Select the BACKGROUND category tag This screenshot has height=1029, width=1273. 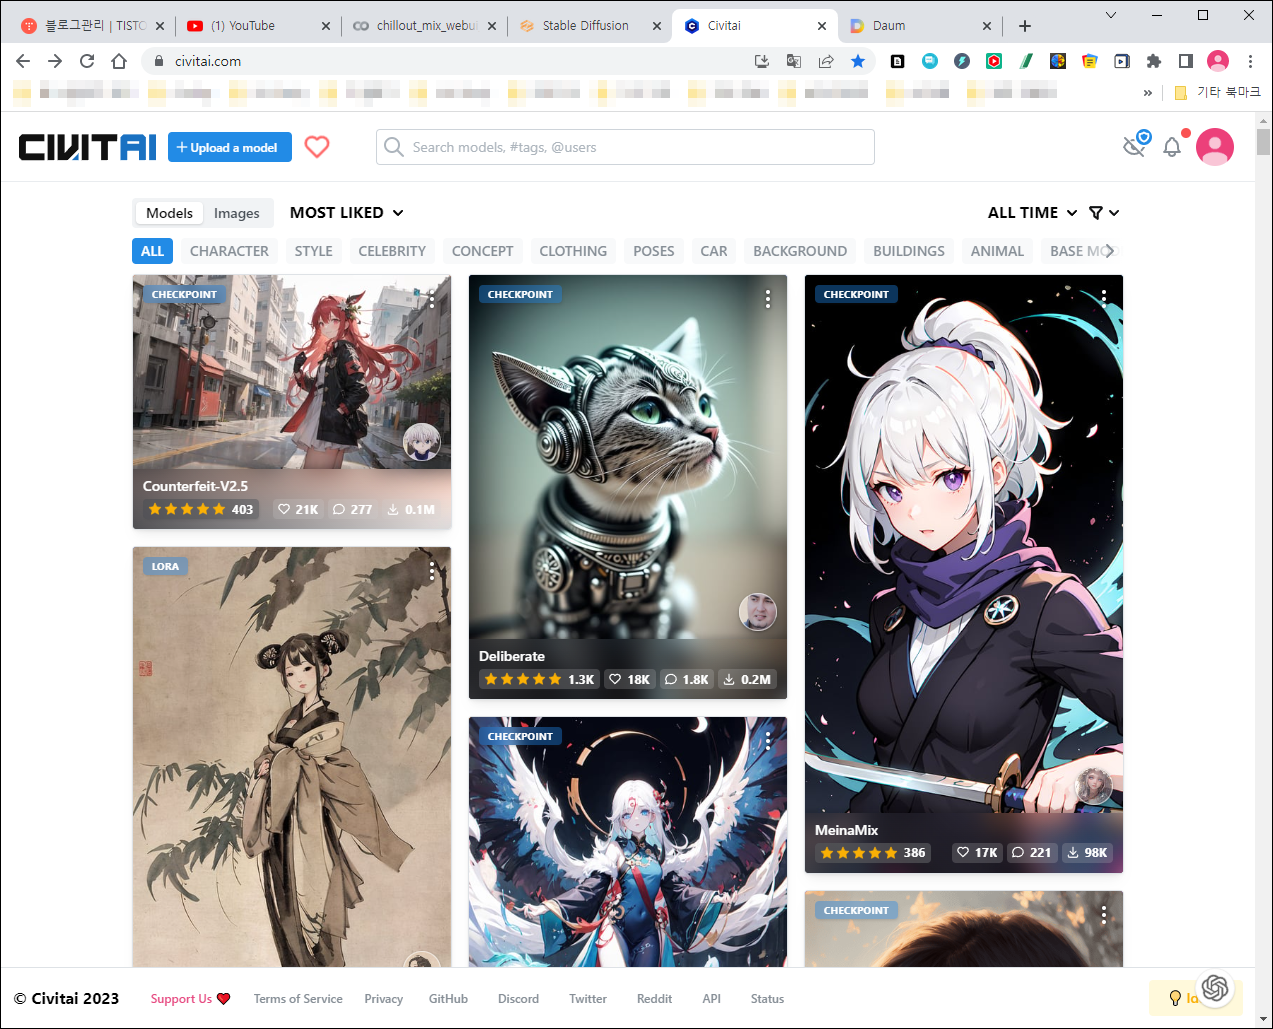point(800,251)
